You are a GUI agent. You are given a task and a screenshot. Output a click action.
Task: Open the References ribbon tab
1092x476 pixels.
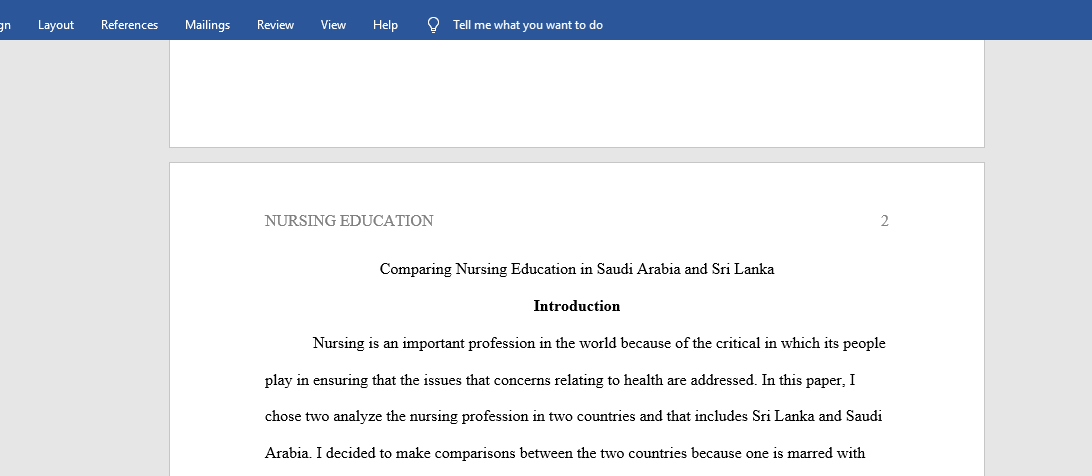pyautogui.click(x=130, y=24)
